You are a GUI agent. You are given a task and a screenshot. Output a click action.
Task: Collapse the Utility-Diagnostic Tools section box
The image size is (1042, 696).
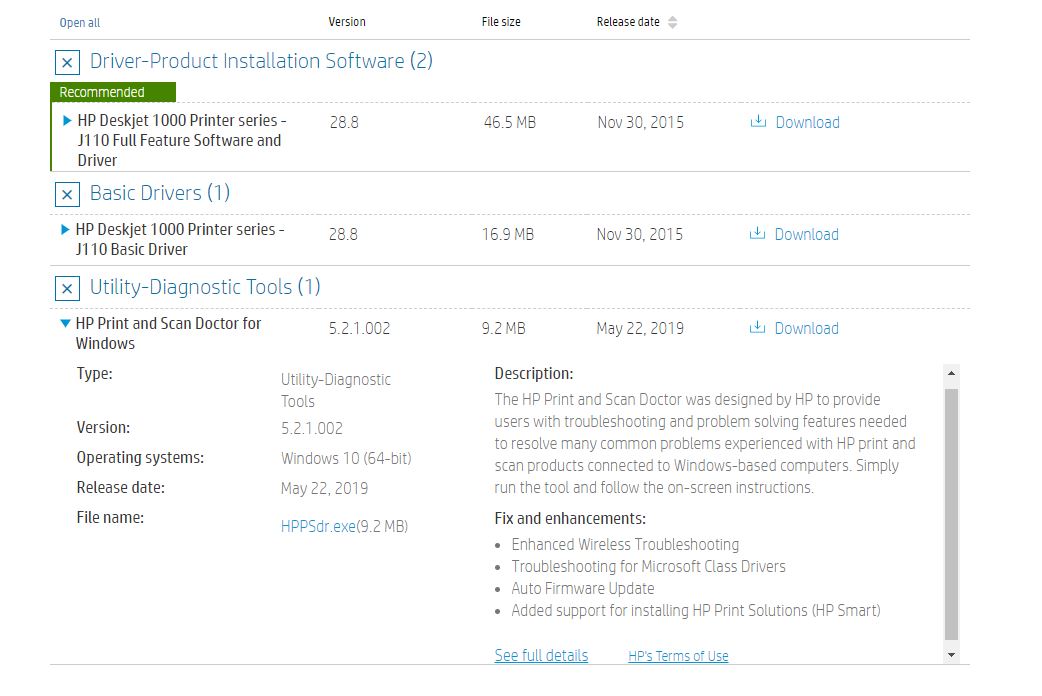point(67,289)
